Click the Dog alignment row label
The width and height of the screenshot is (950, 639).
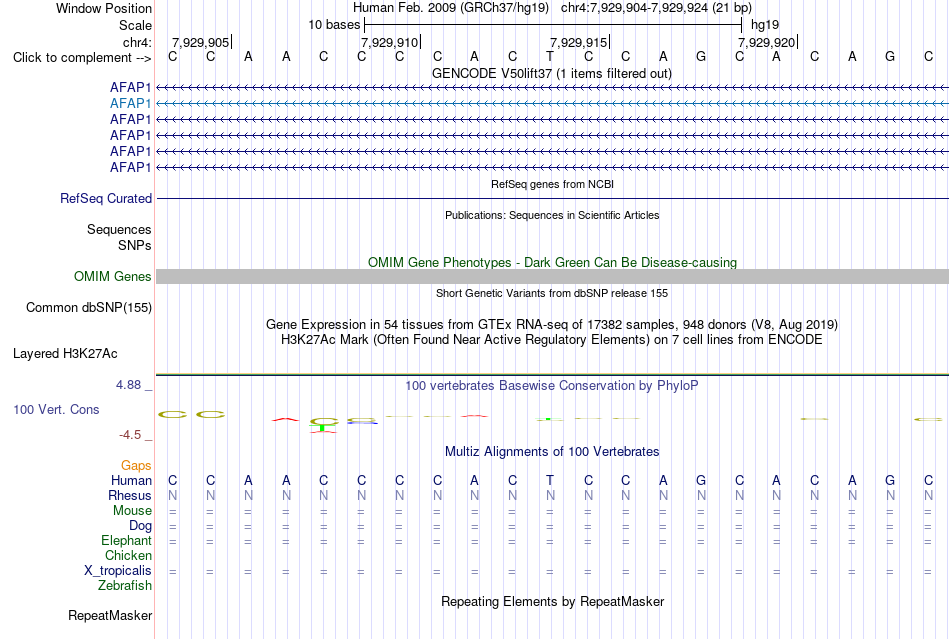pyautogui.click(x=140, y=526)
